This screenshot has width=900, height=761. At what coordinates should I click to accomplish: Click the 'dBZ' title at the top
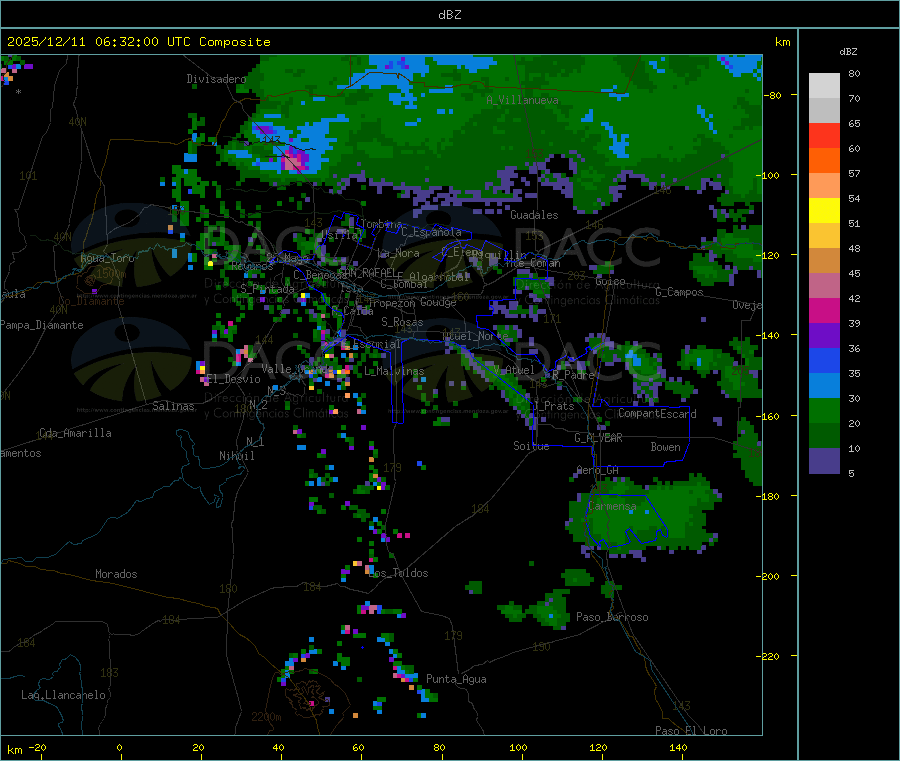click(x=449, y=15)
